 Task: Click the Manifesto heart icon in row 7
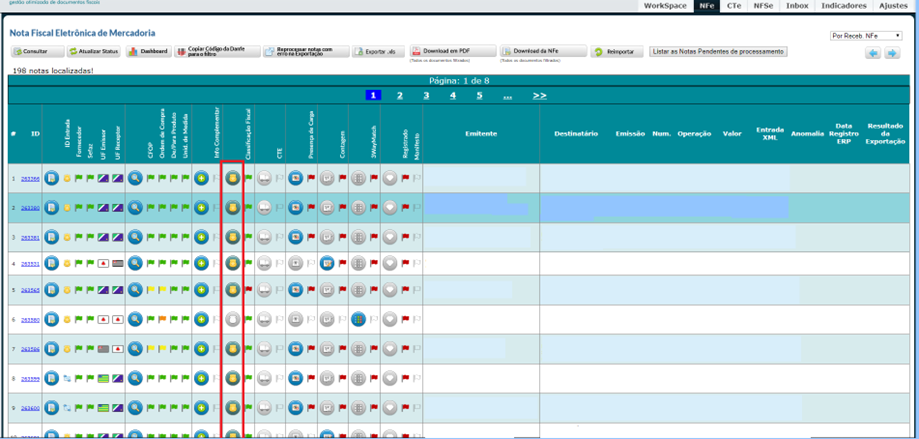tap(390, 349)
